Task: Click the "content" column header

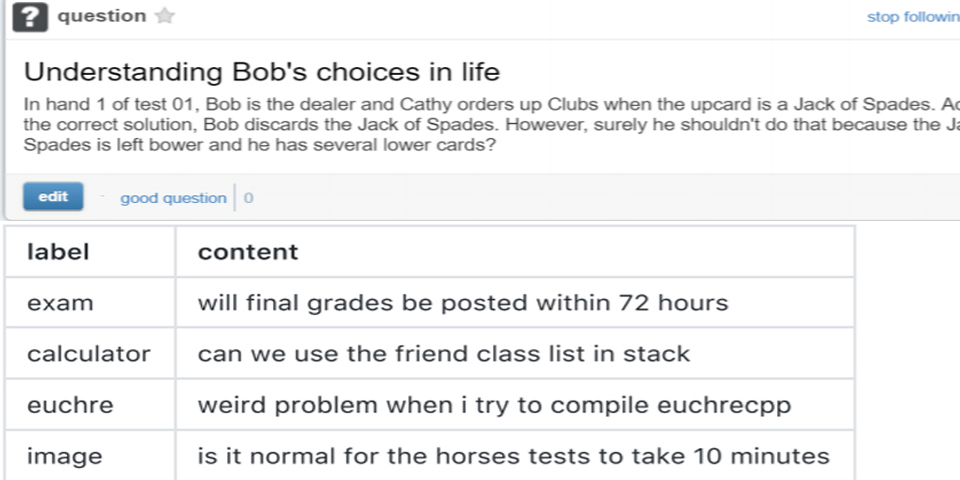Action: click(248, 252)
